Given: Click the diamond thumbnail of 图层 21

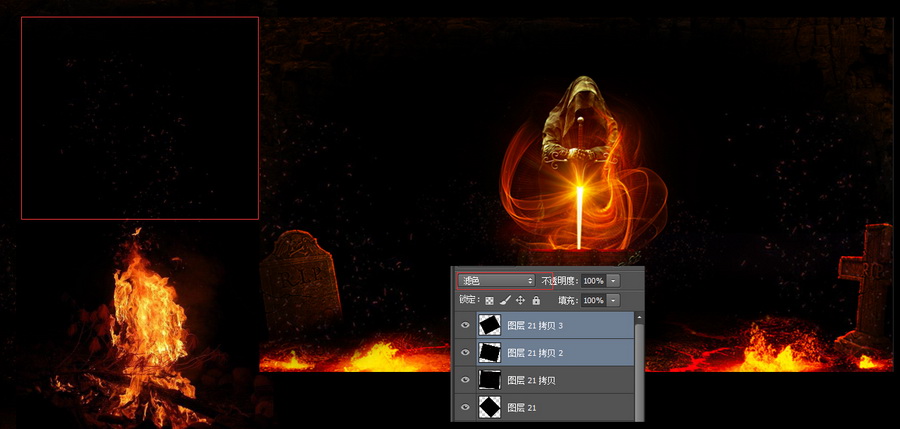Looking at the screenshot, I should pos(489,407).
